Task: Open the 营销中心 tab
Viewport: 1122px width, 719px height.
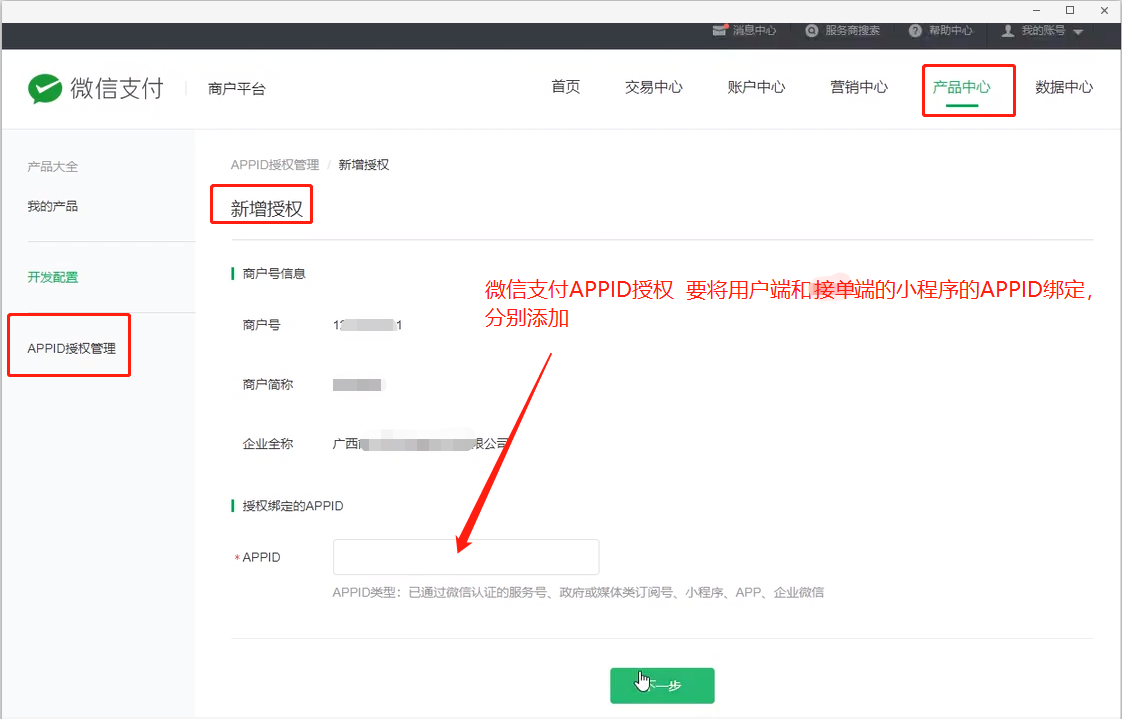Action: [x=859, y=87]
